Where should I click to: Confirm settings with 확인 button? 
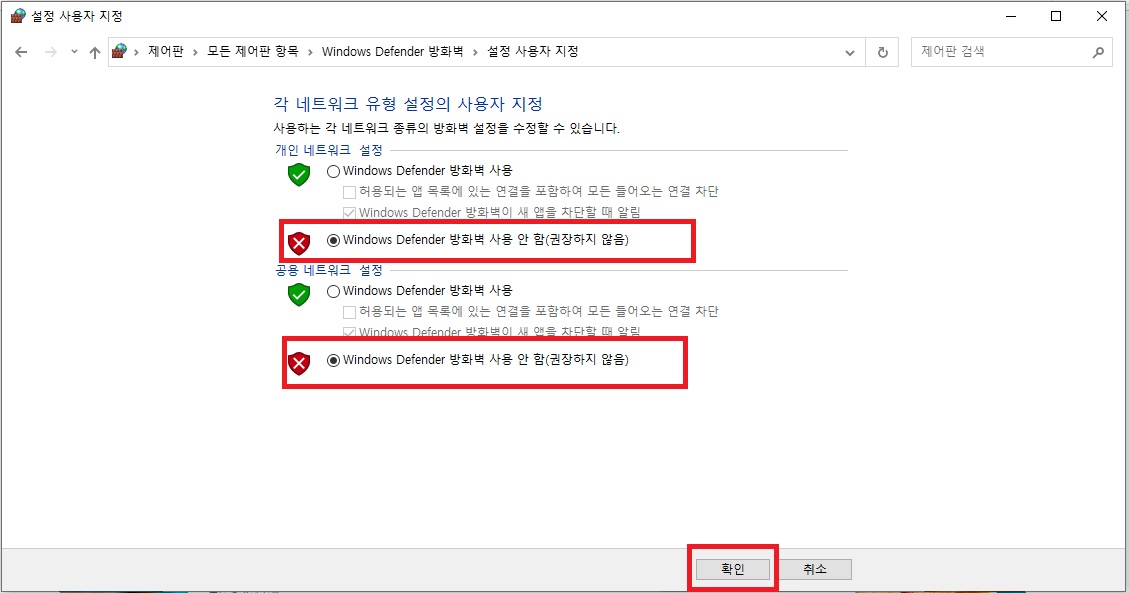(x=732, y=569)
